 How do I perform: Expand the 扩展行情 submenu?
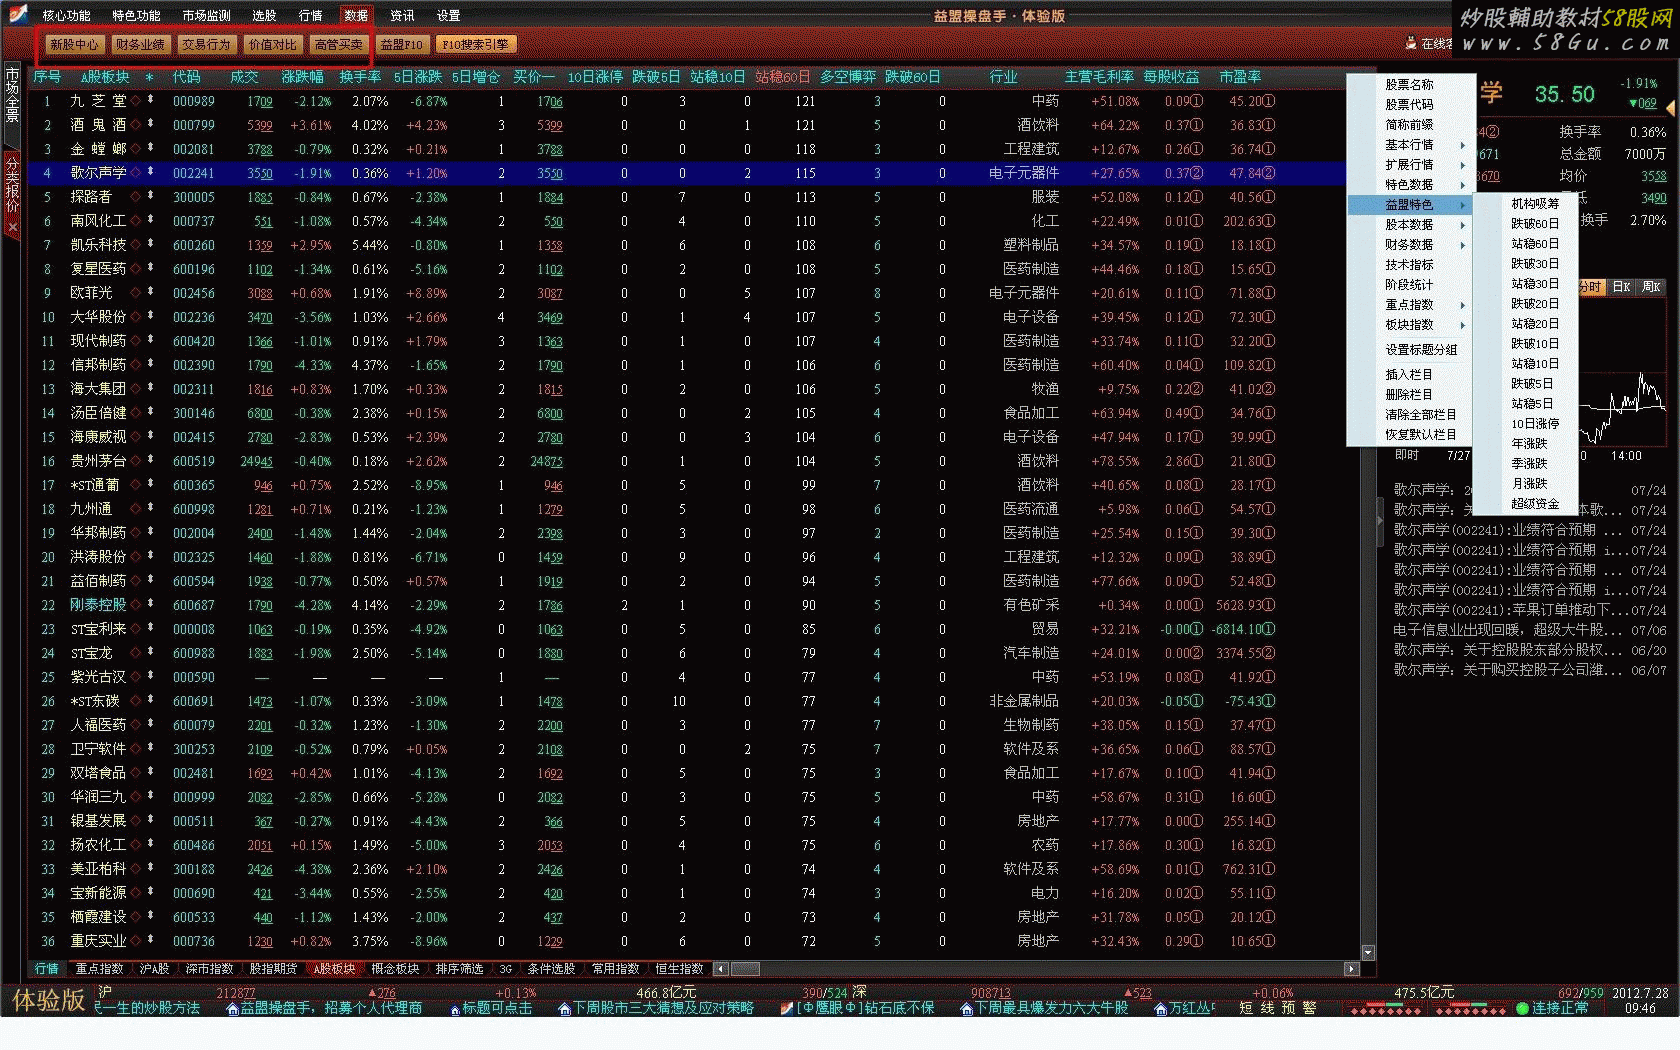(x=1412, y=165)
